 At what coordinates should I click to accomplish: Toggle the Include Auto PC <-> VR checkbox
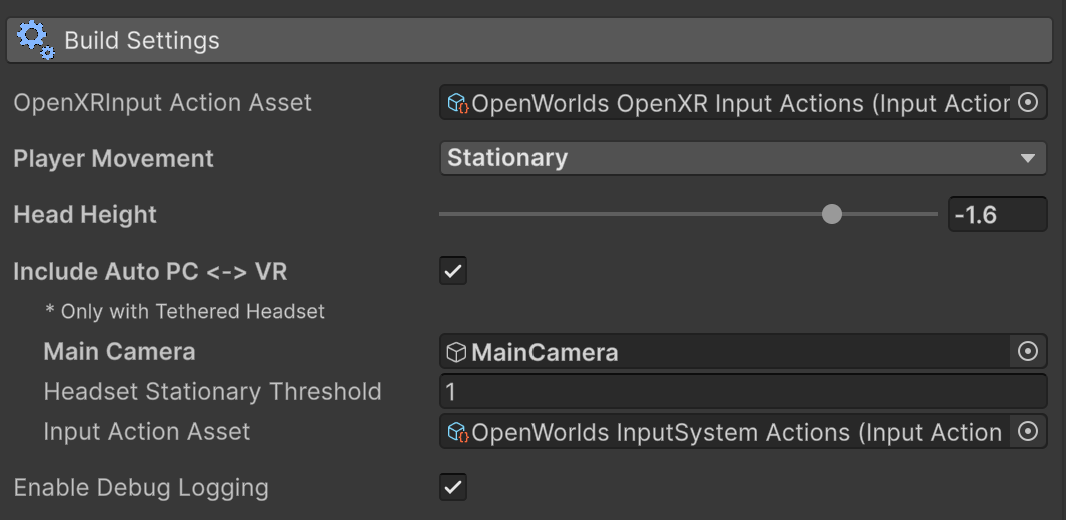pos(453,271)
